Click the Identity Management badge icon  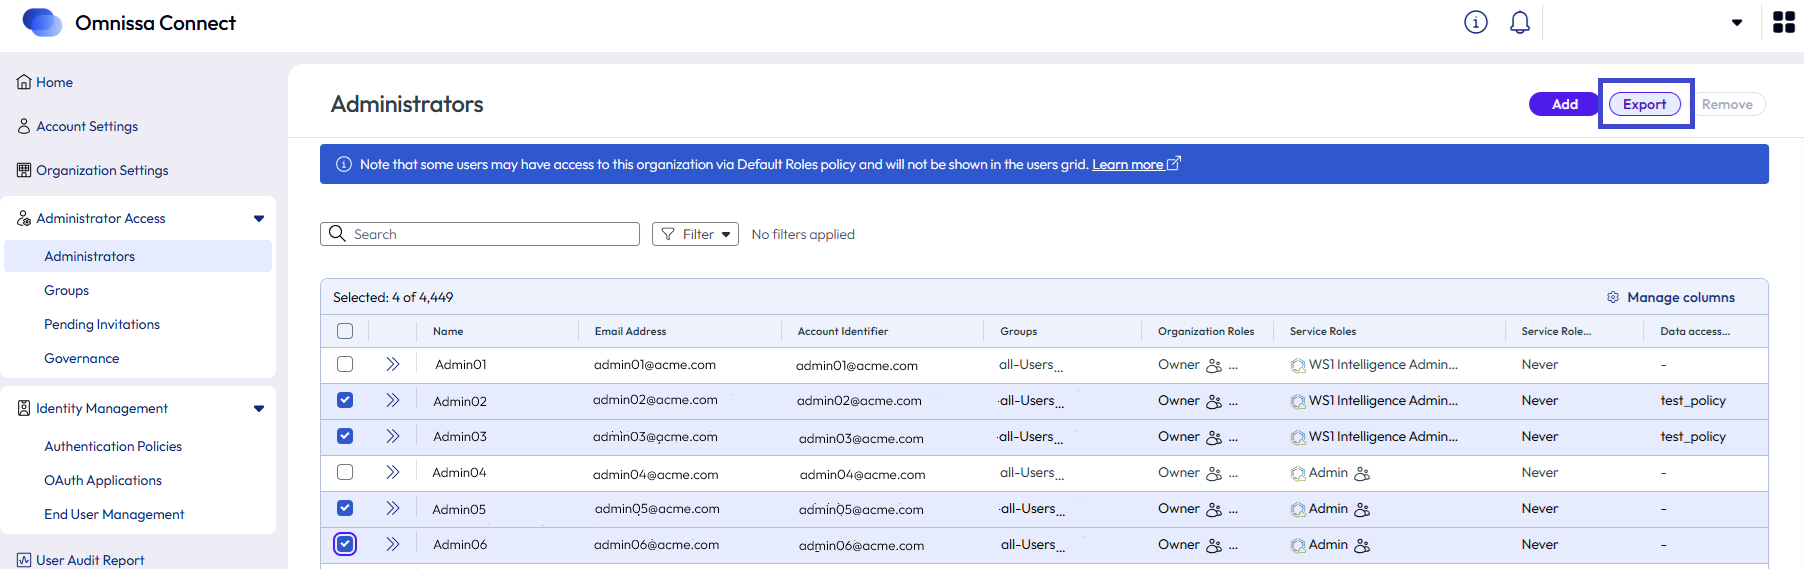pos(24,408)
